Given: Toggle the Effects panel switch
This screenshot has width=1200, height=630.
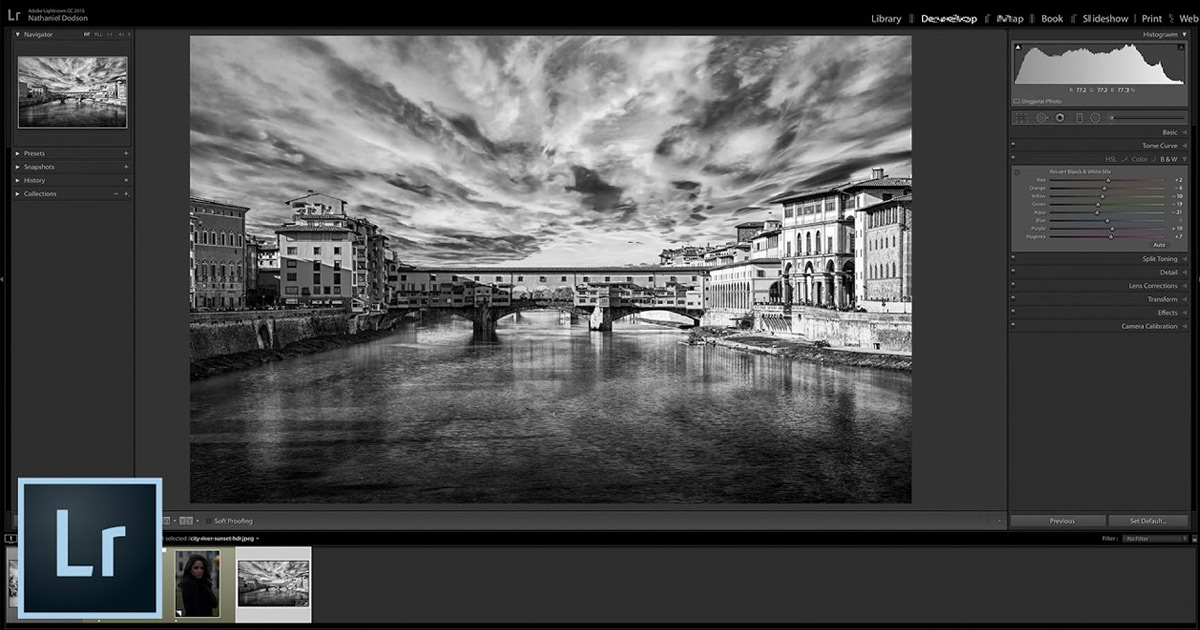Looking at the screenshot, I should click(x=1013, y=313).
